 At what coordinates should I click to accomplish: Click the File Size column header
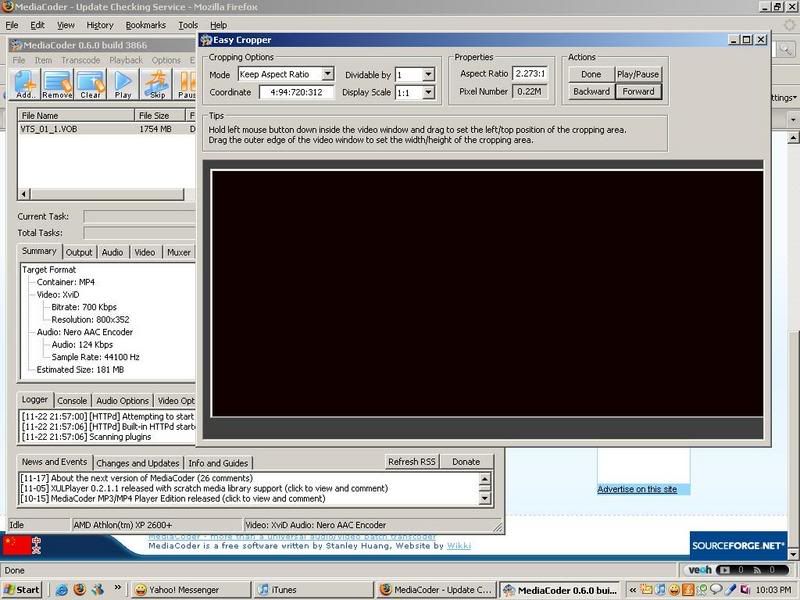tap(160, 115)
